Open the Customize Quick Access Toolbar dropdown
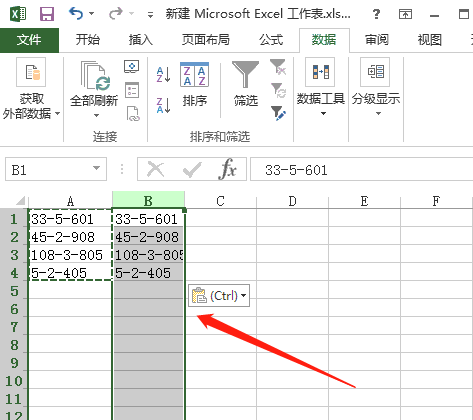The width and height of the screenshot is (473, 420). tap(150, 15)
